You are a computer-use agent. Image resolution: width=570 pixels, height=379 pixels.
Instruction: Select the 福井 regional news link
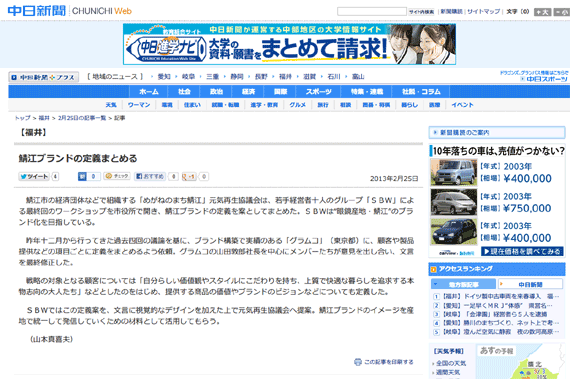[285, 77]
